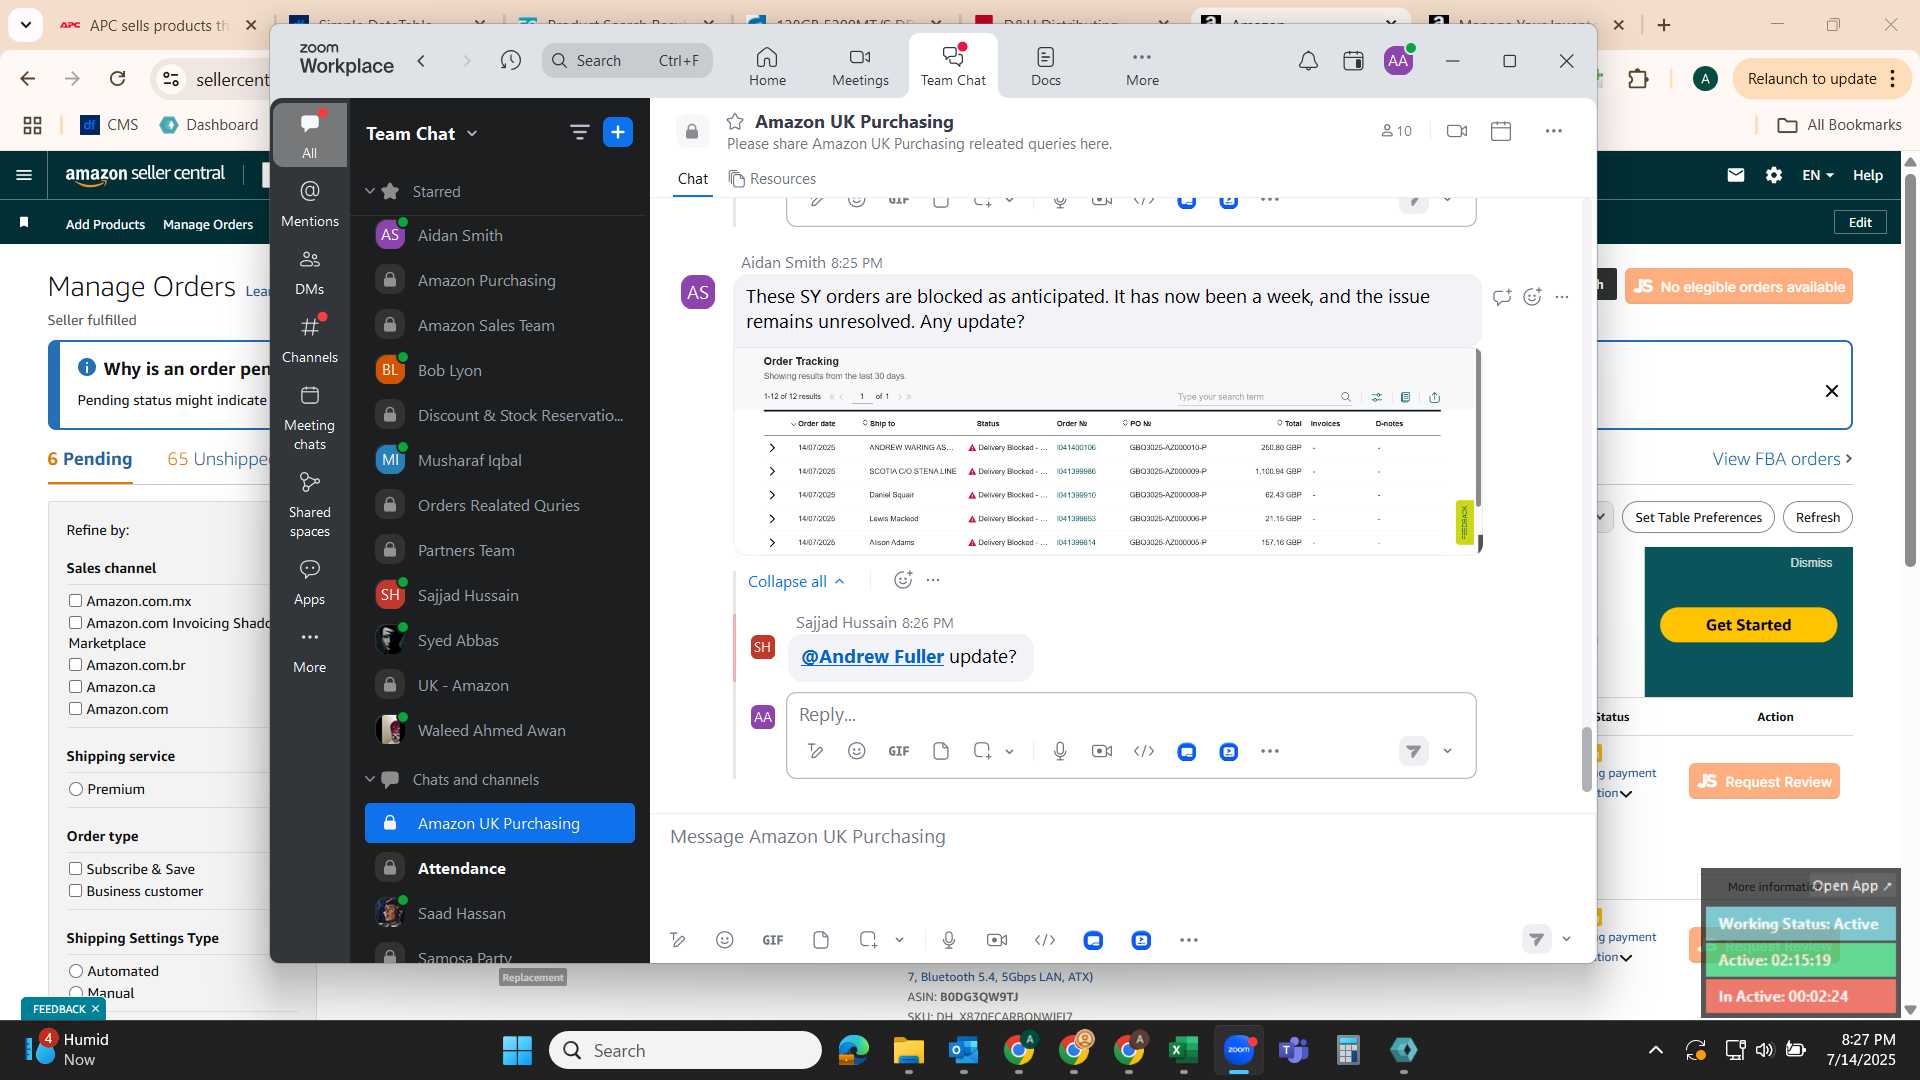
Task: Click the @Andrew Fuller mention link
Action: click(872, 657)
